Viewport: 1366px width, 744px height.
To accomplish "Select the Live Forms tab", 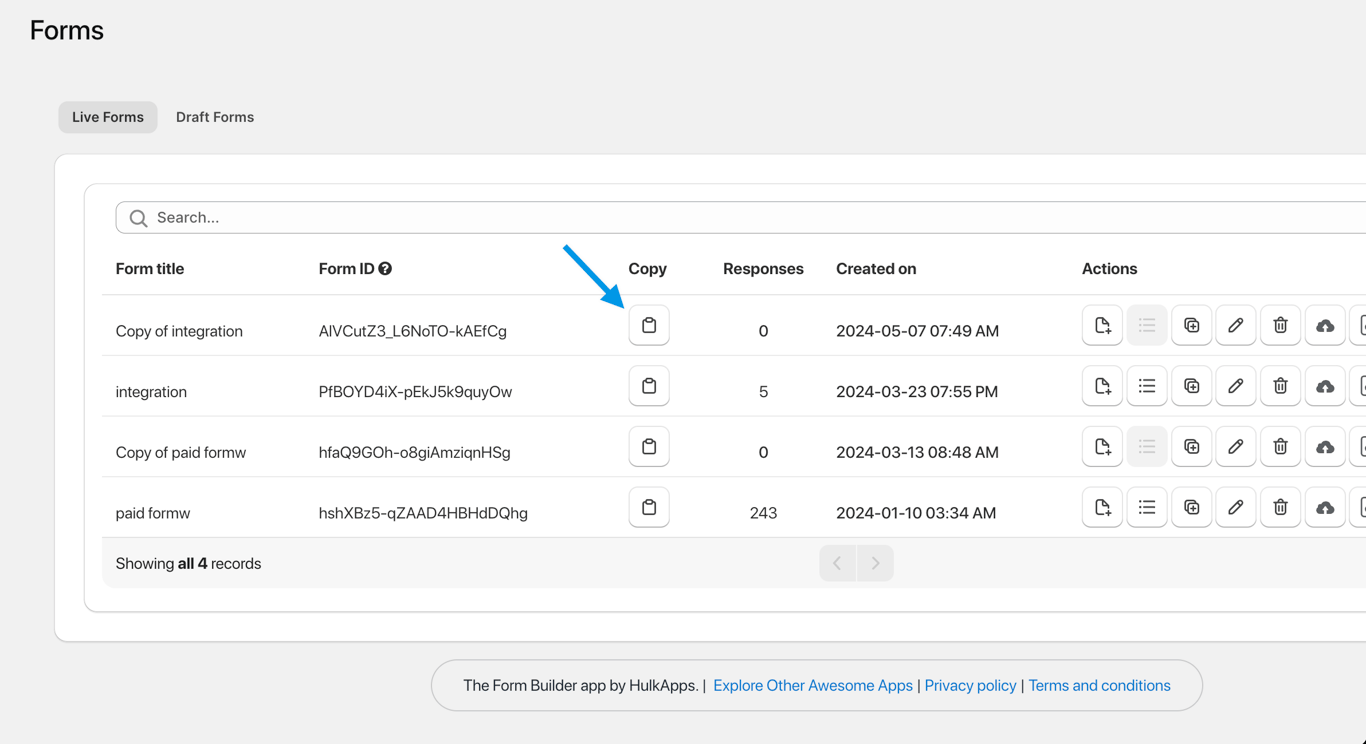I will [108, 117].
